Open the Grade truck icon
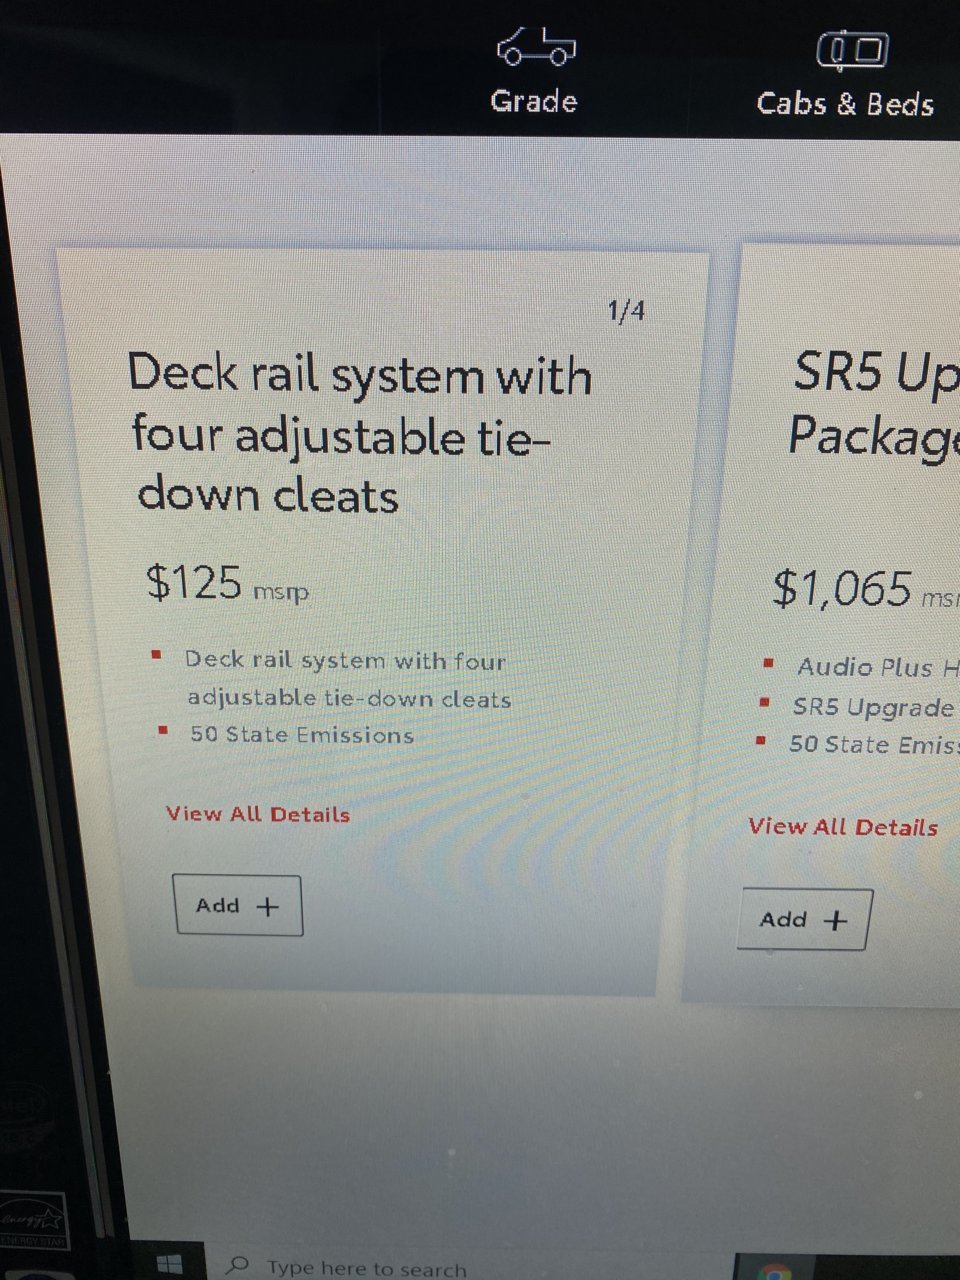This screenshot has width=960, height=1280. [x=537, y=47]
